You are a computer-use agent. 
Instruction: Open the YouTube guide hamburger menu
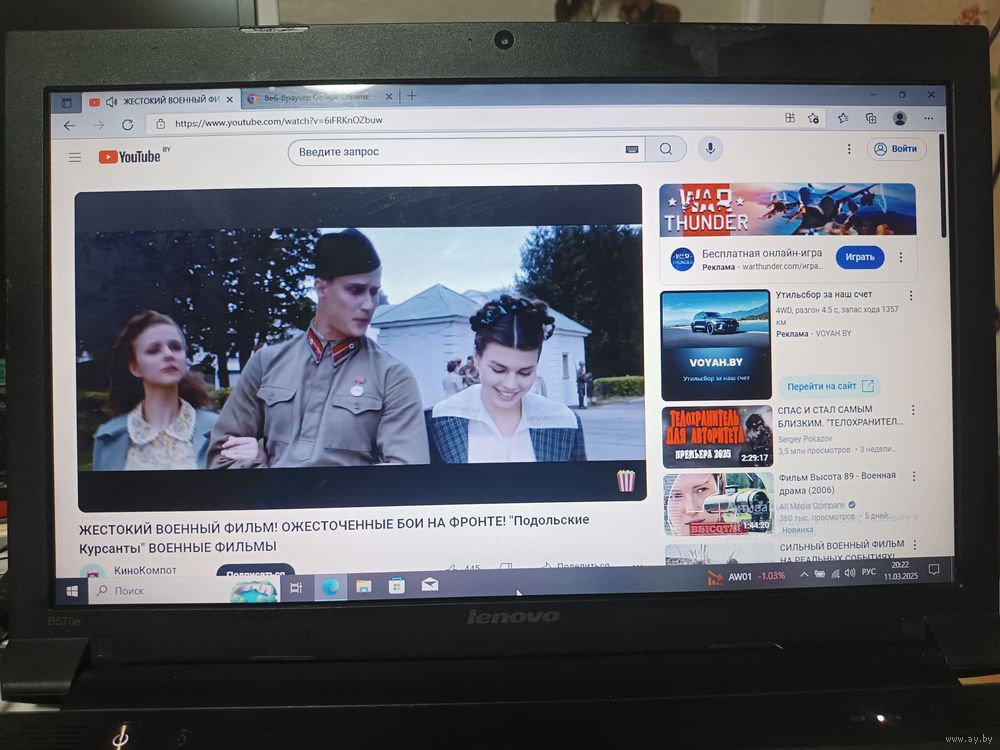(75, 157)
